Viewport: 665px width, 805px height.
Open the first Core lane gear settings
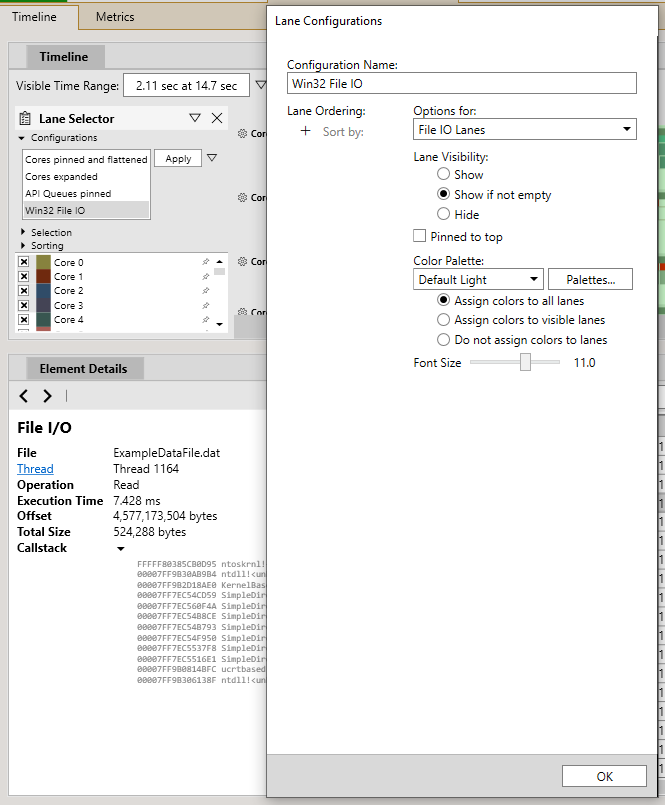(242, 133)
